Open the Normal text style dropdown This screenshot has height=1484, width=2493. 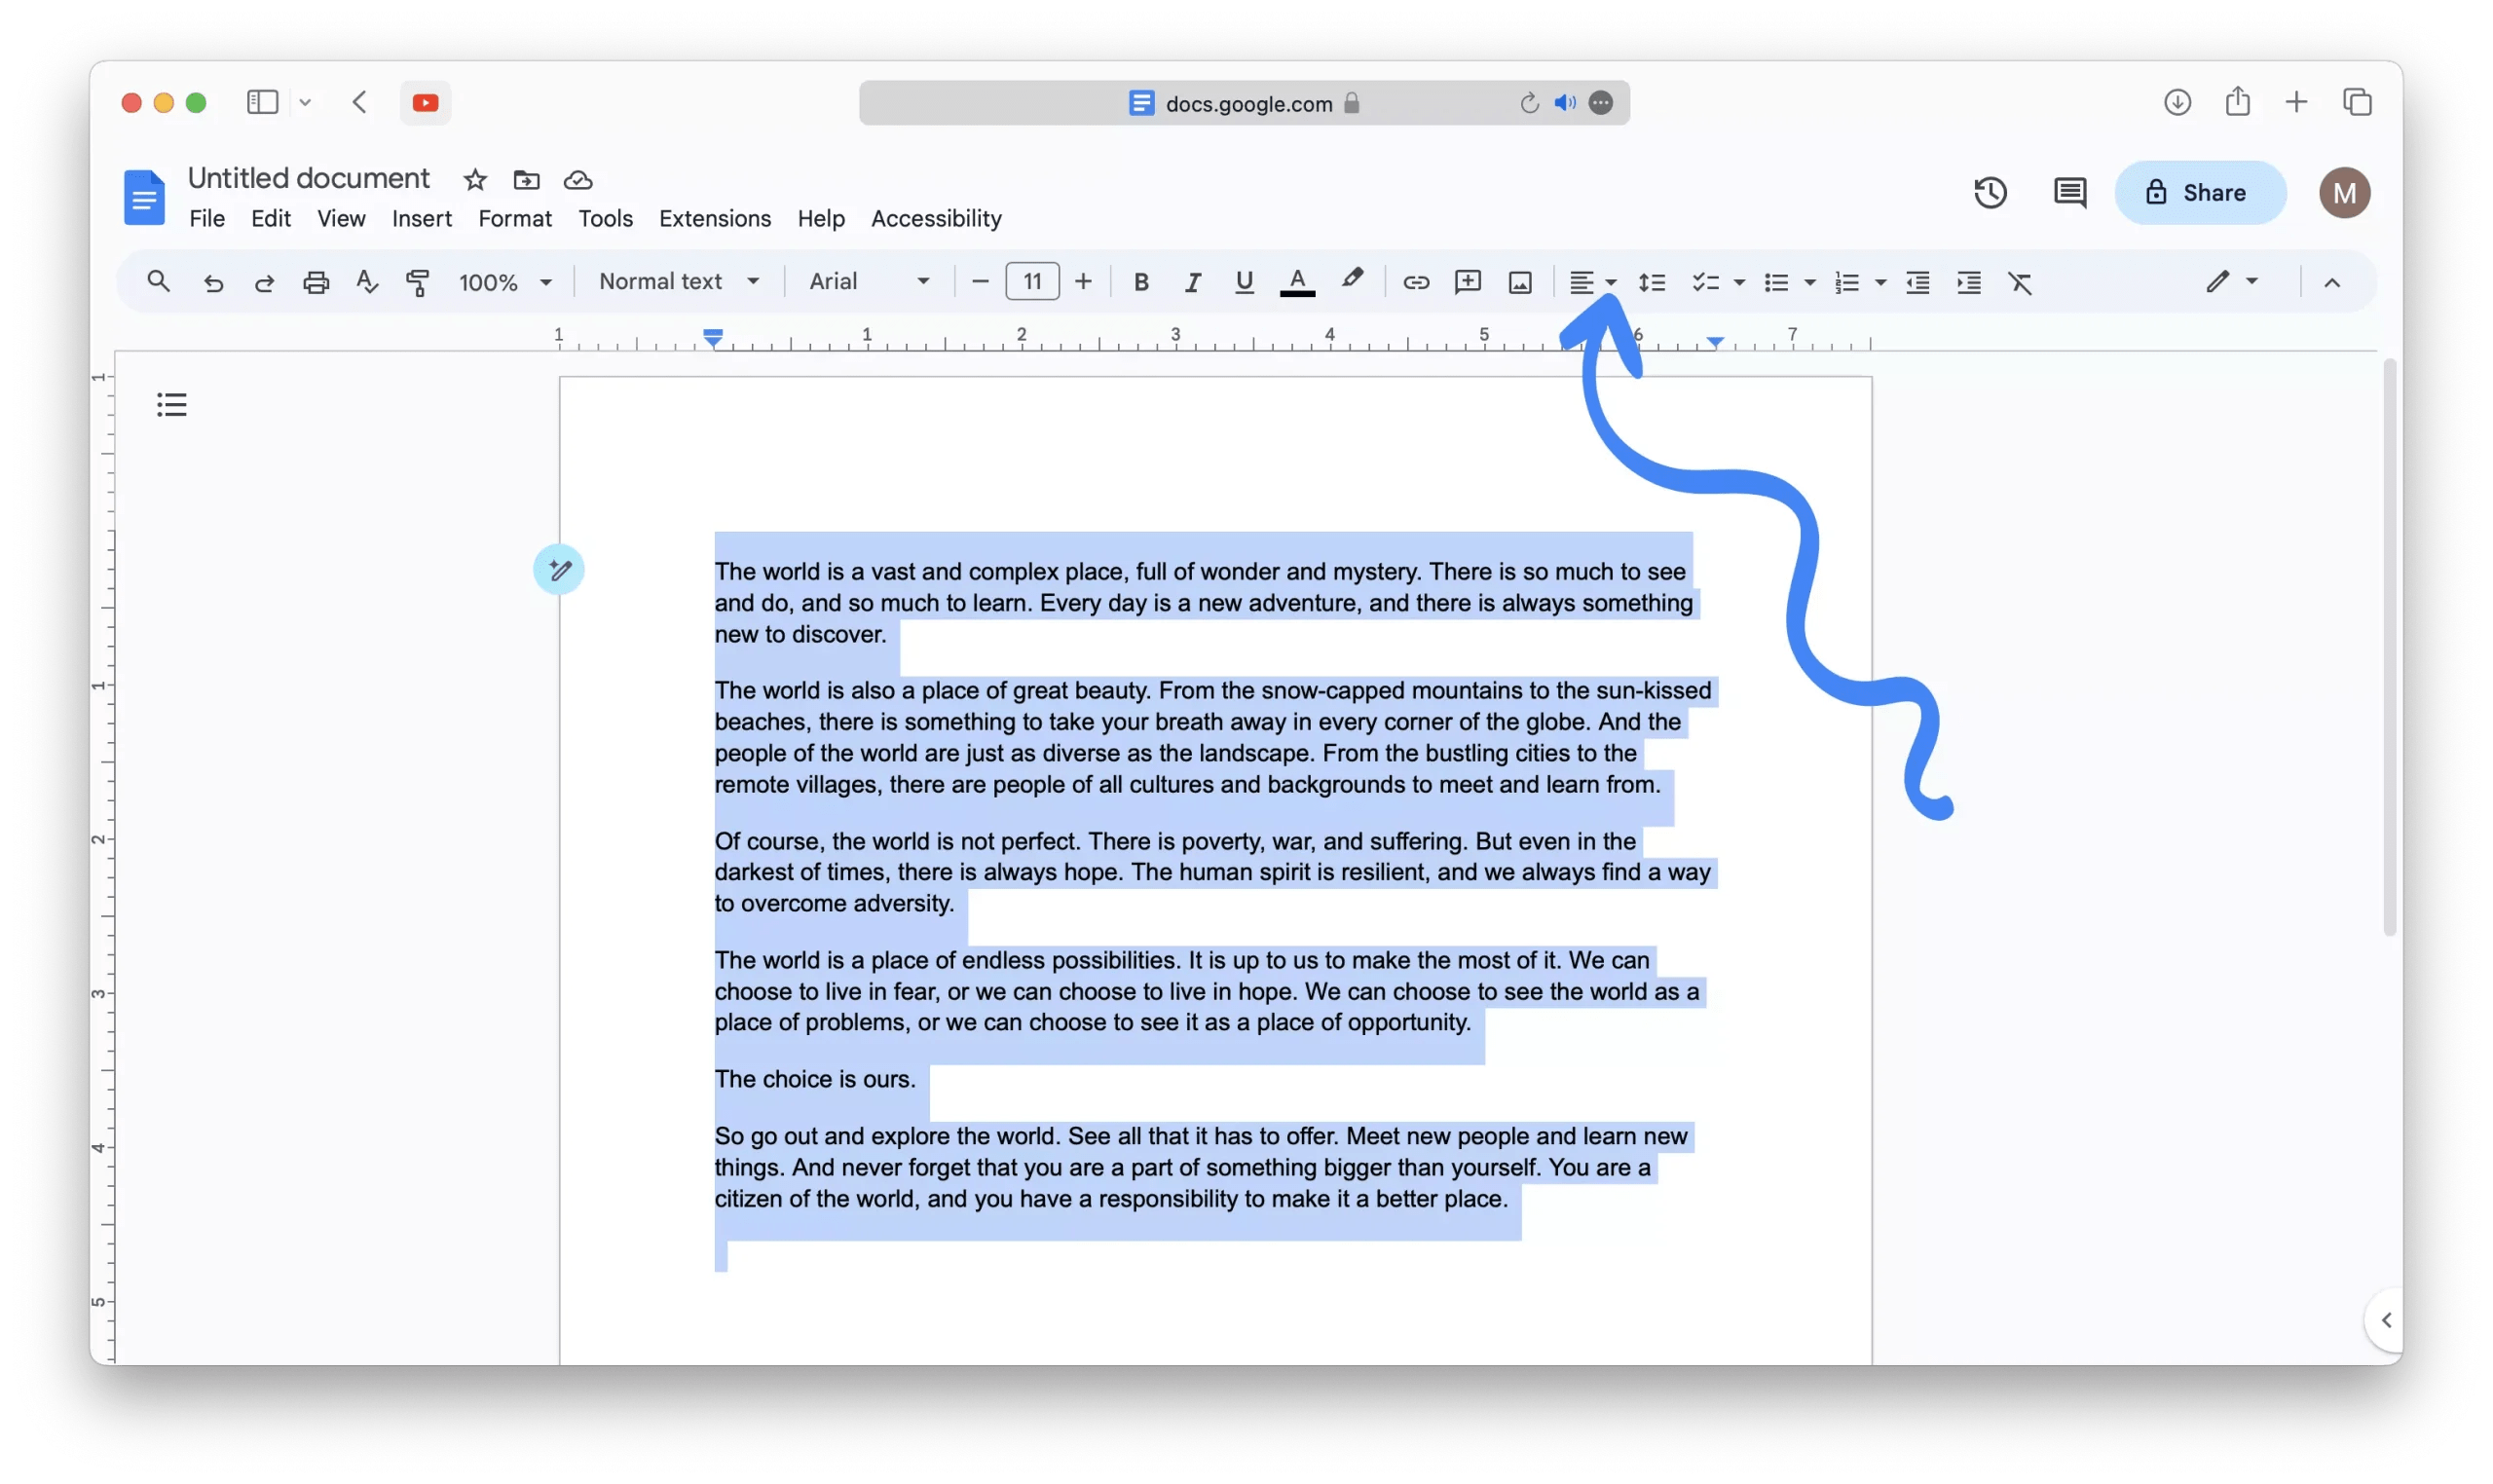679,282
